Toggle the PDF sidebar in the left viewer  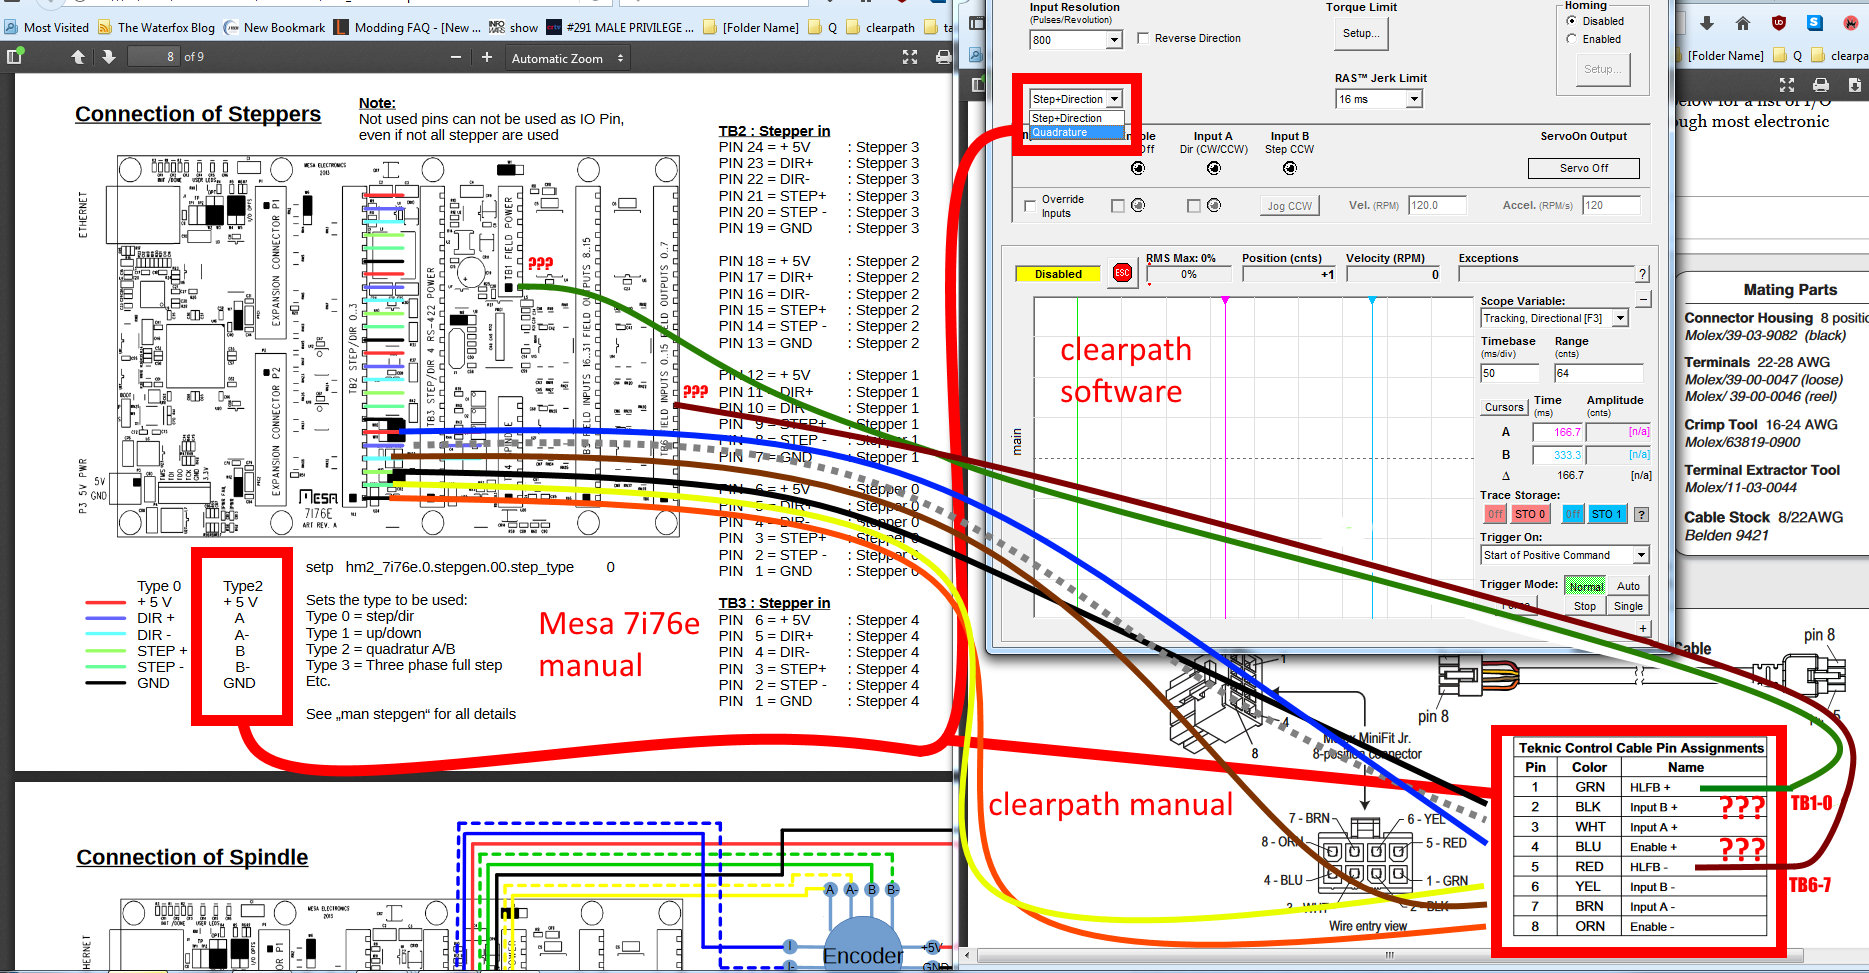(x=14, y=57)
